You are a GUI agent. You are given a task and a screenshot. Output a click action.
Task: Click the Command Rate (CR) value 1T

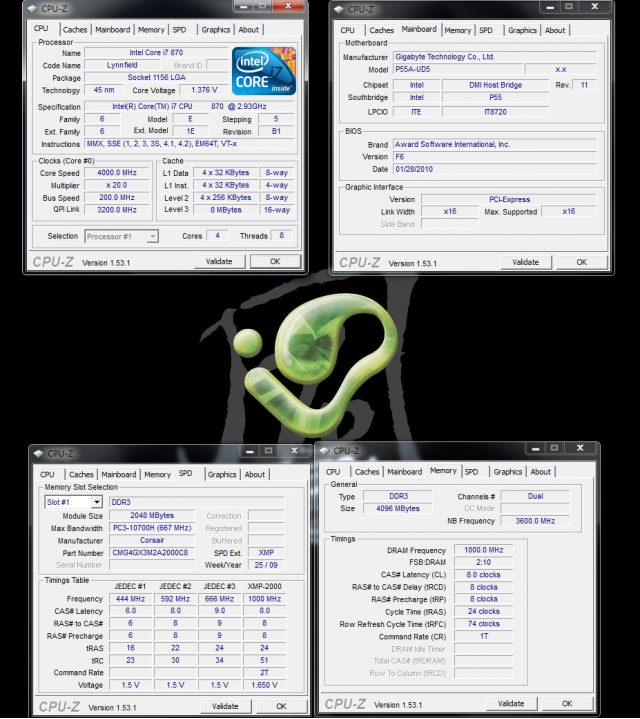484,636
